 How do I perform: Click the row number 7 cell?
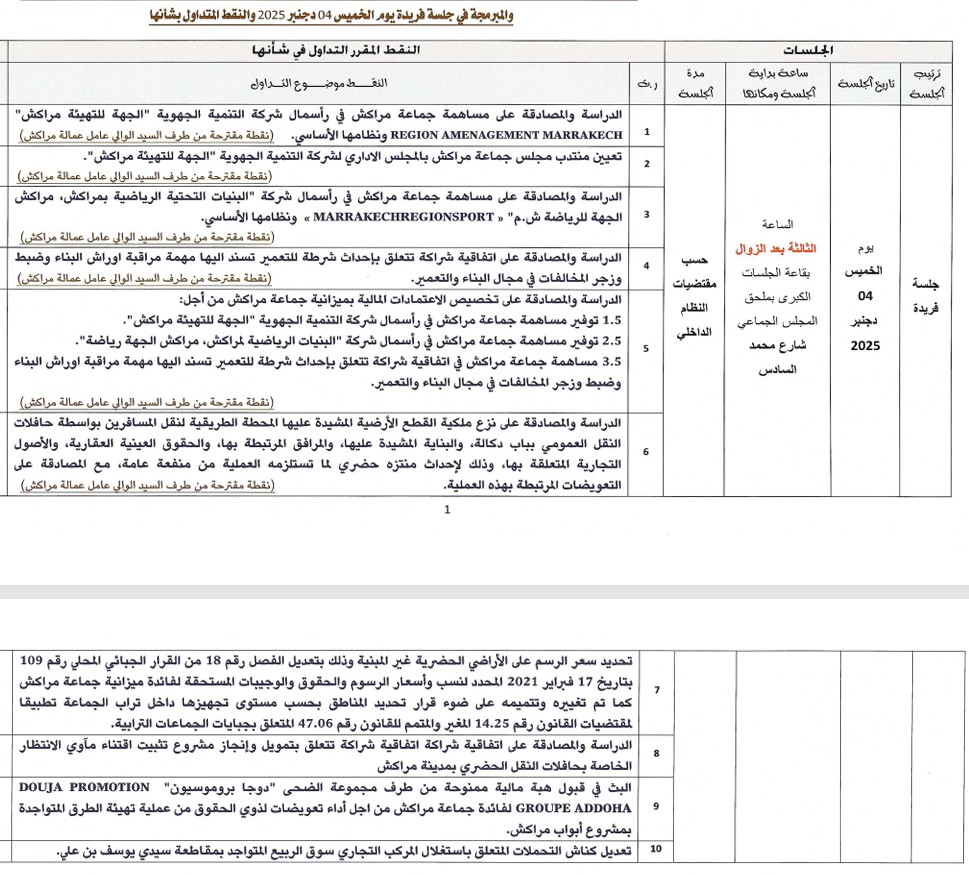(x=656, y=691)
